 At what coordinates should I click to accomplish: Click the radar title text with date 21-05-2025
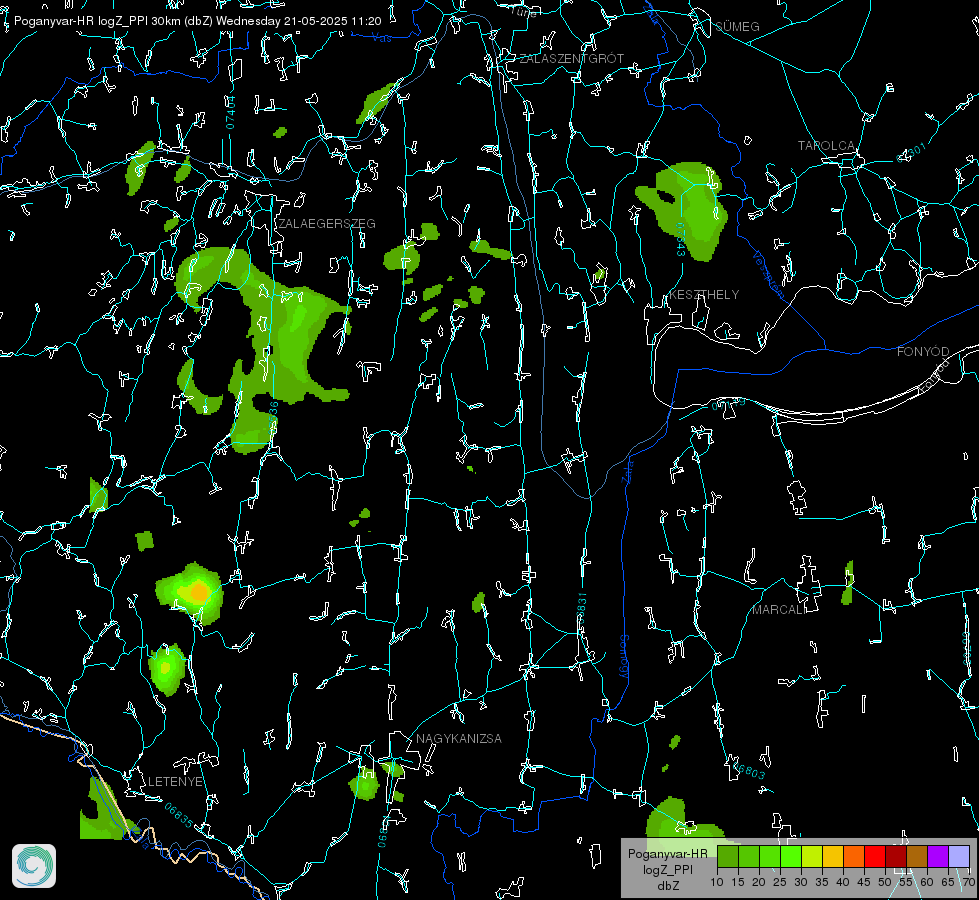[197, 21]
